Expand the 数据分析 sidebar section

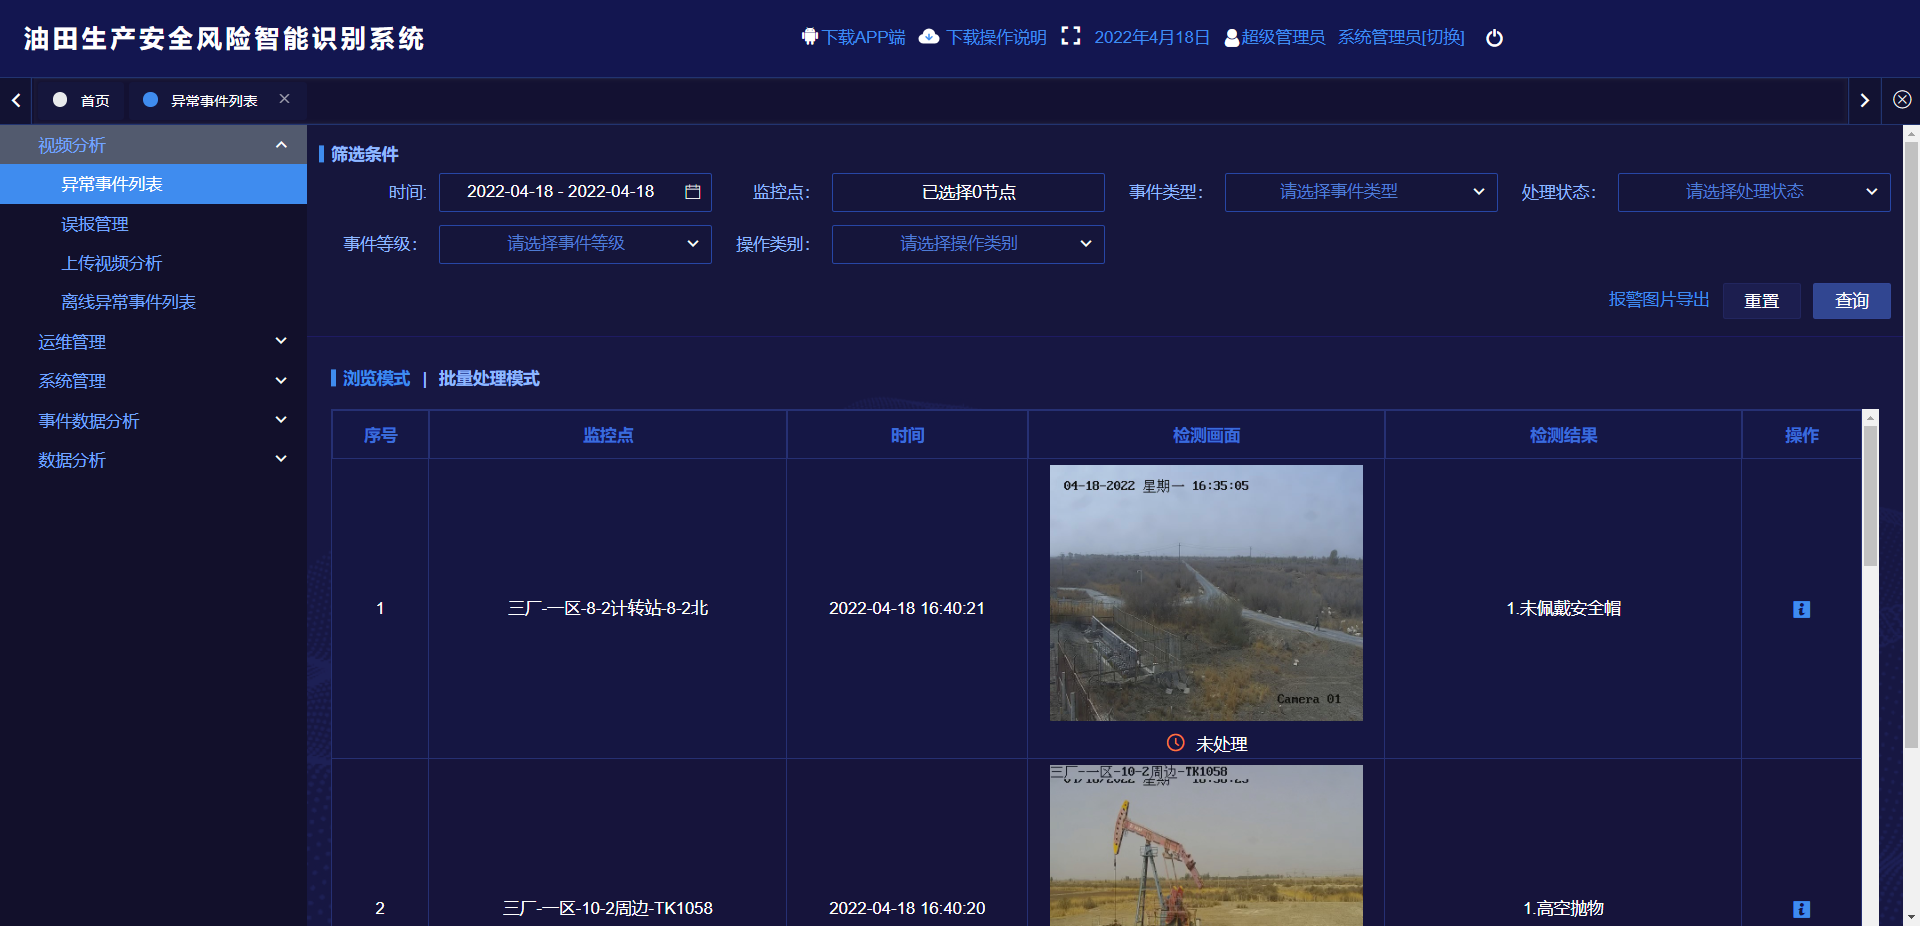pyautogui.click(x=153, y=460)
